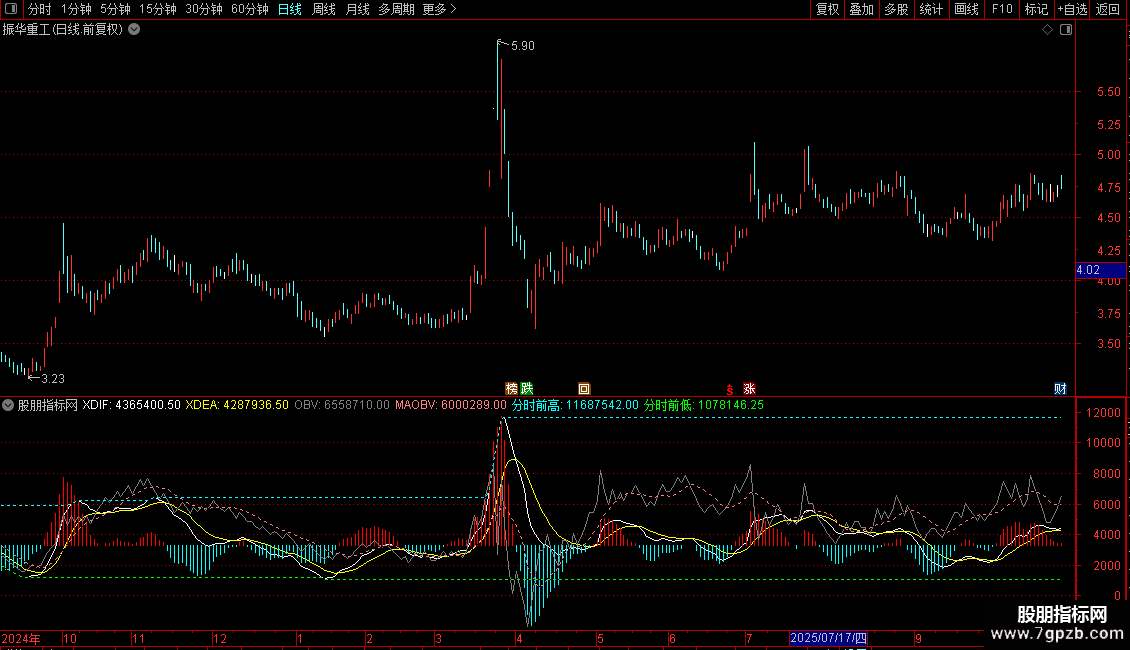Click the +自选 add to watchlist button
1130x650 pixels.
pos(1071,9)
